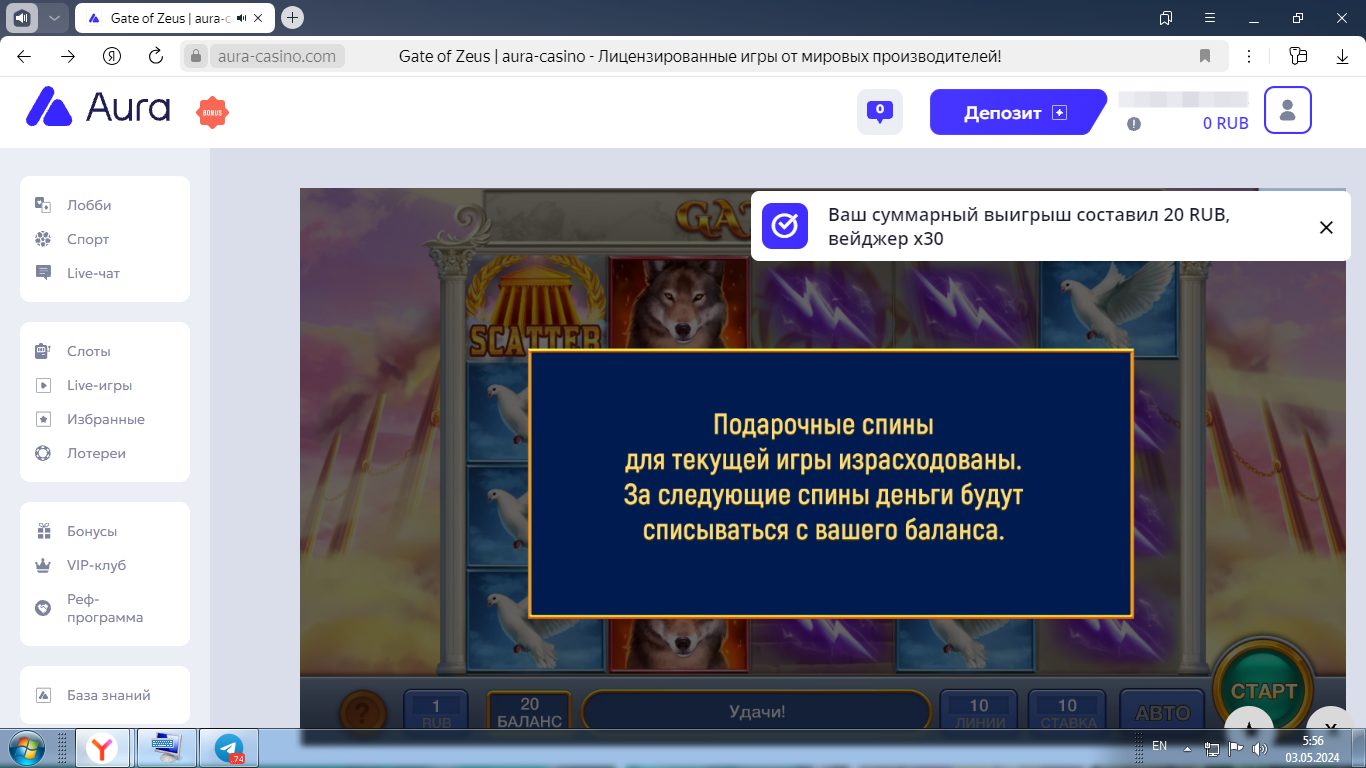1366x768 pixels.
Task: Open the keyboard app on taskbar
Action: [165, 748]
